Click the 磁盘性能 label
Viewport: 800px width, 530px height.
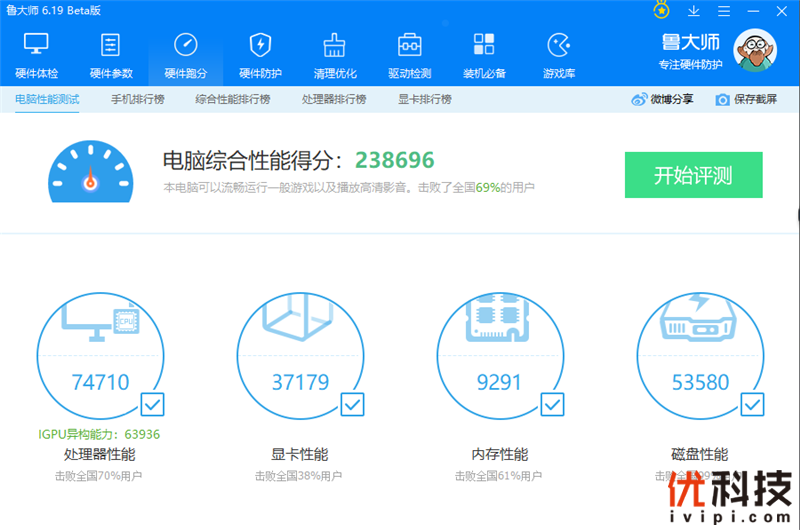[x=699, y=454]
